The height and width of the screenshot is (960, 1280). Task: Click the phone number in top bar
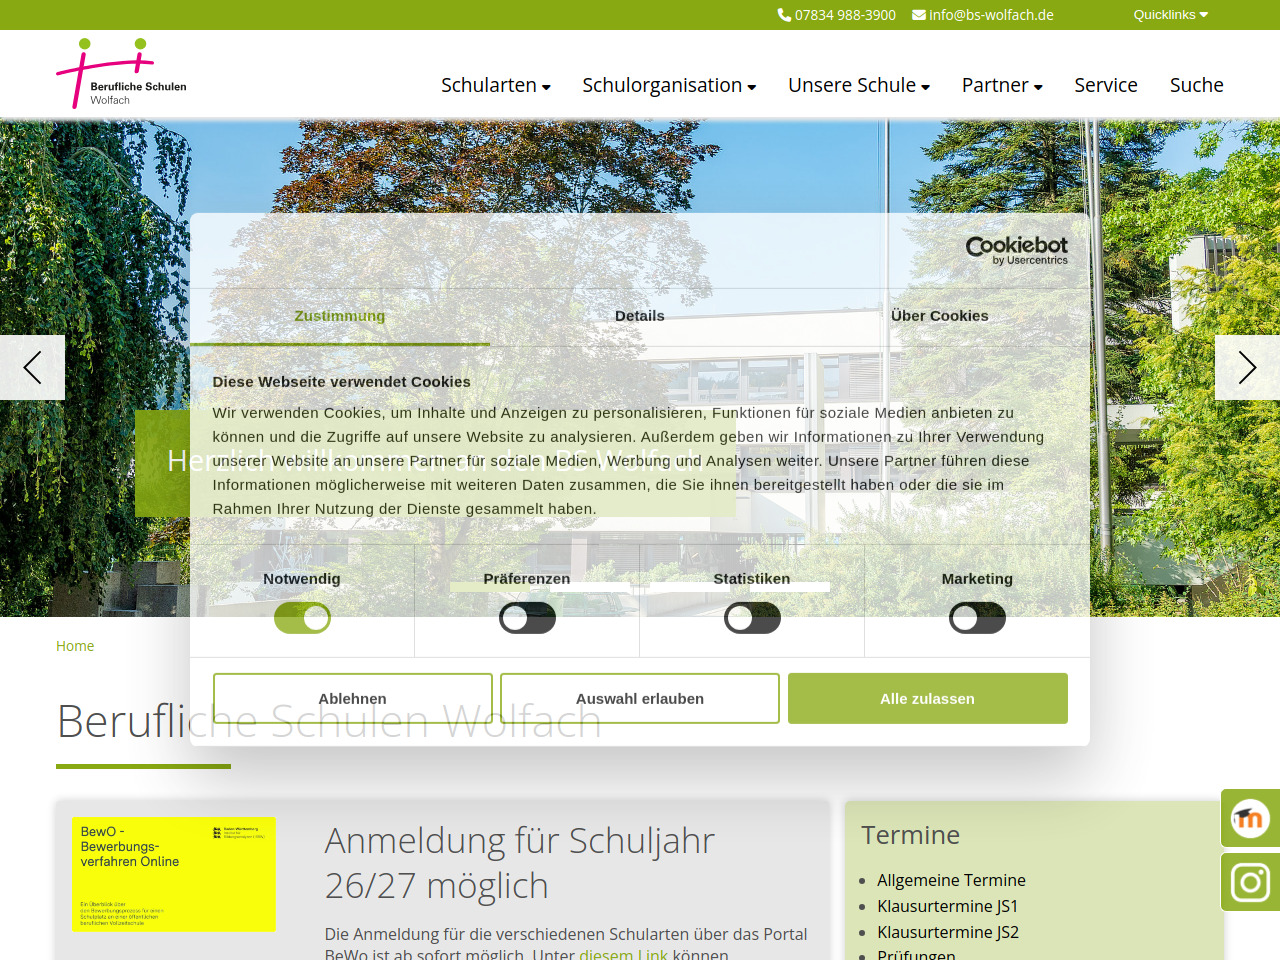pyautogui.click(x=836, y=15)
